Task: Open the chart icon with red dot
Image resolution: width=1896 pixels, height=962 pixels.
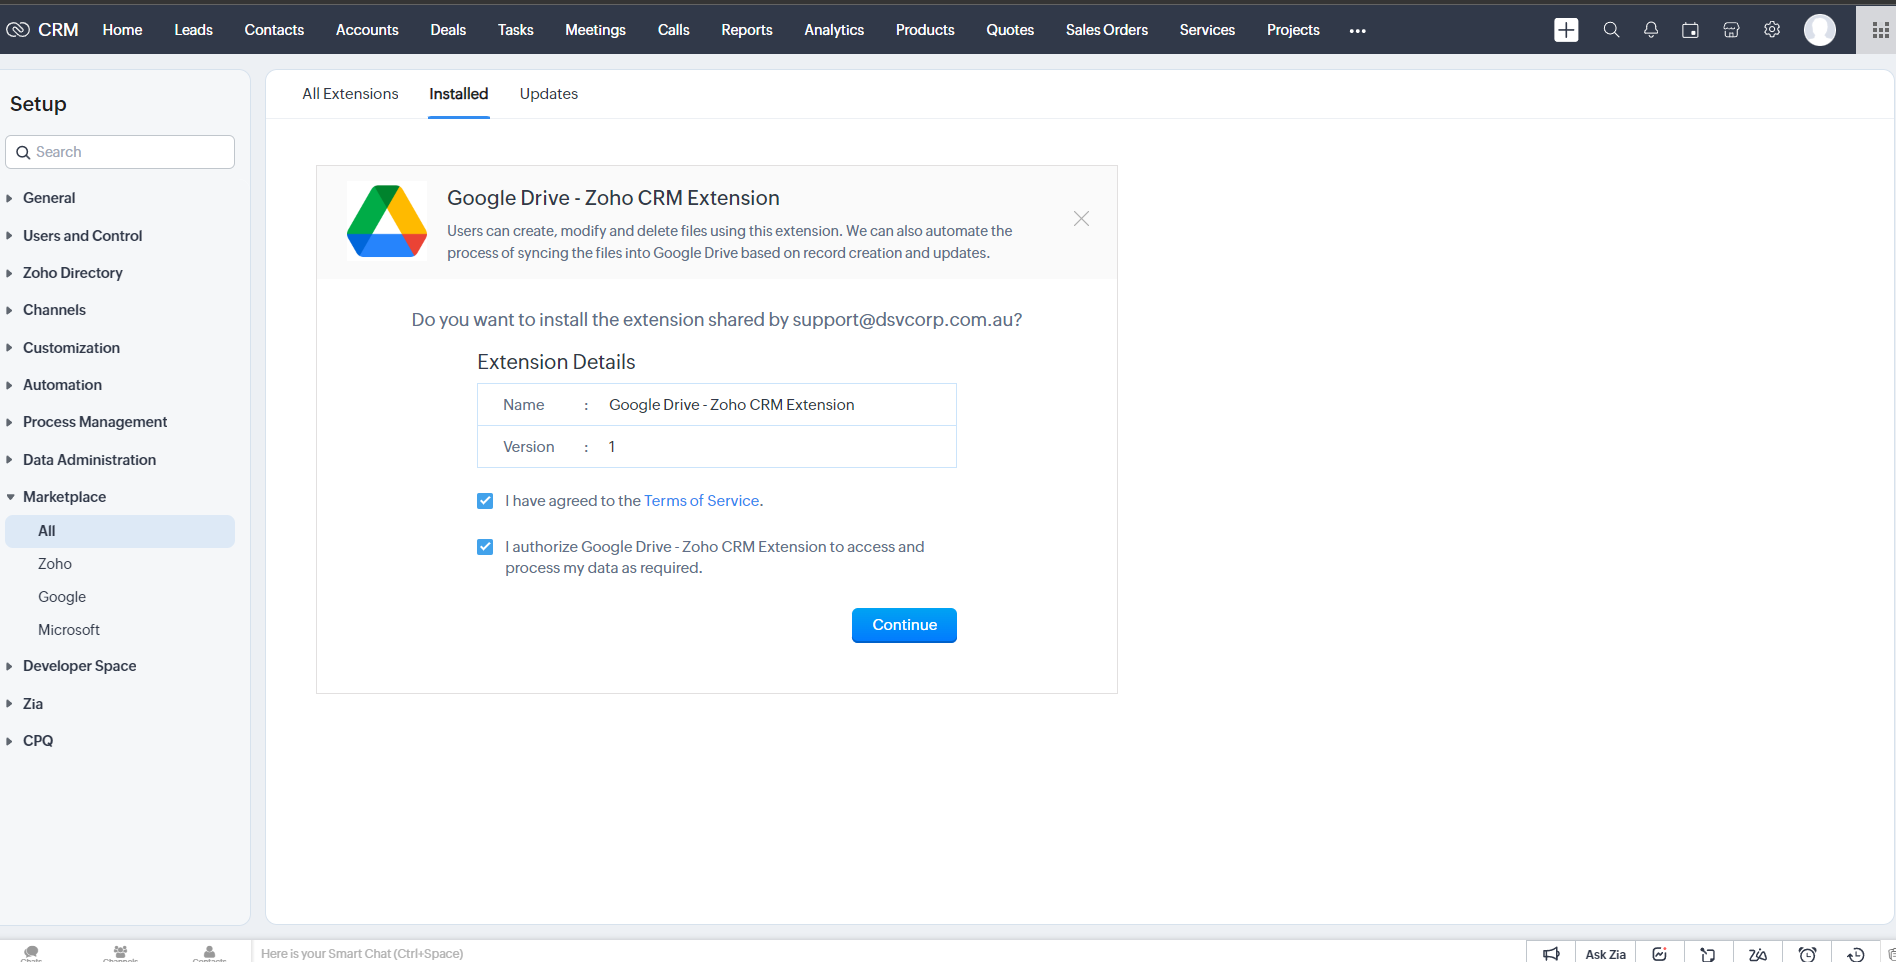Action: coord(1660,954)
